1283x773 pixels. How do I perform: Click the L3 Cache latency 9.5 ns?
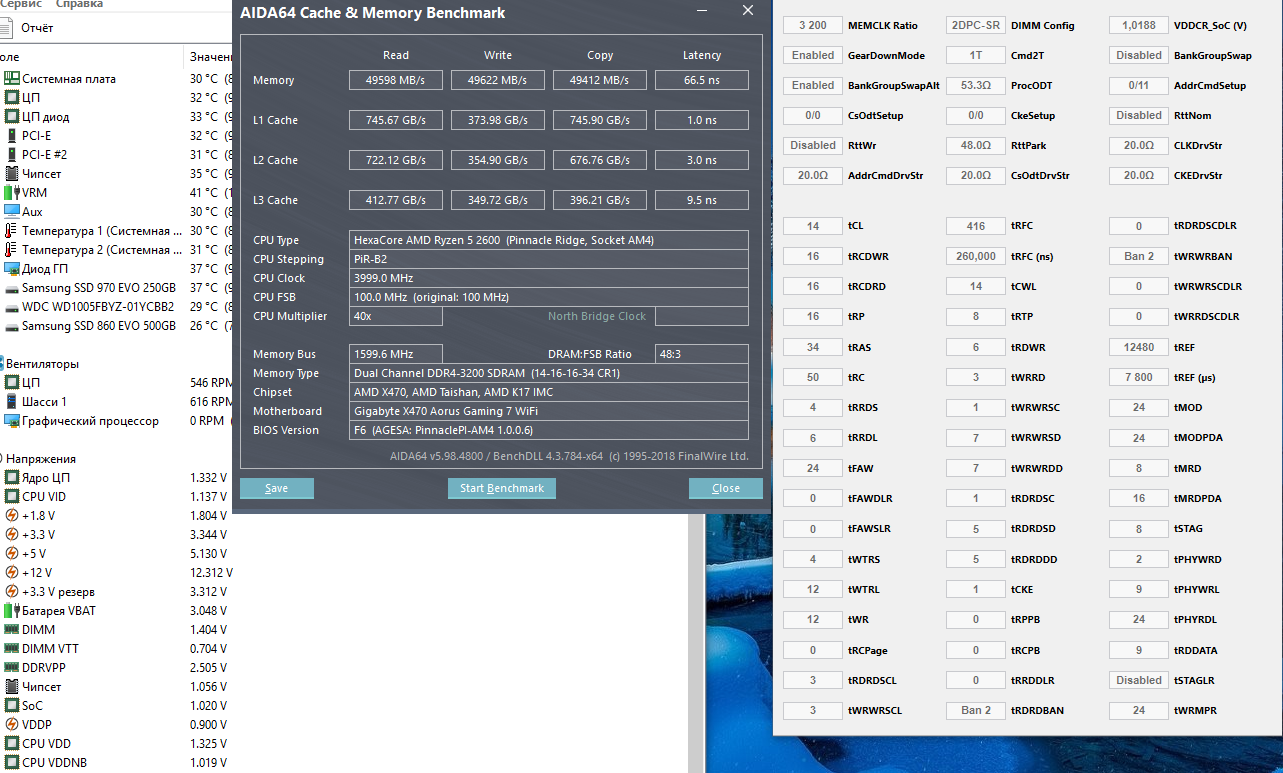pyautogui.click(x=702, y=200)
